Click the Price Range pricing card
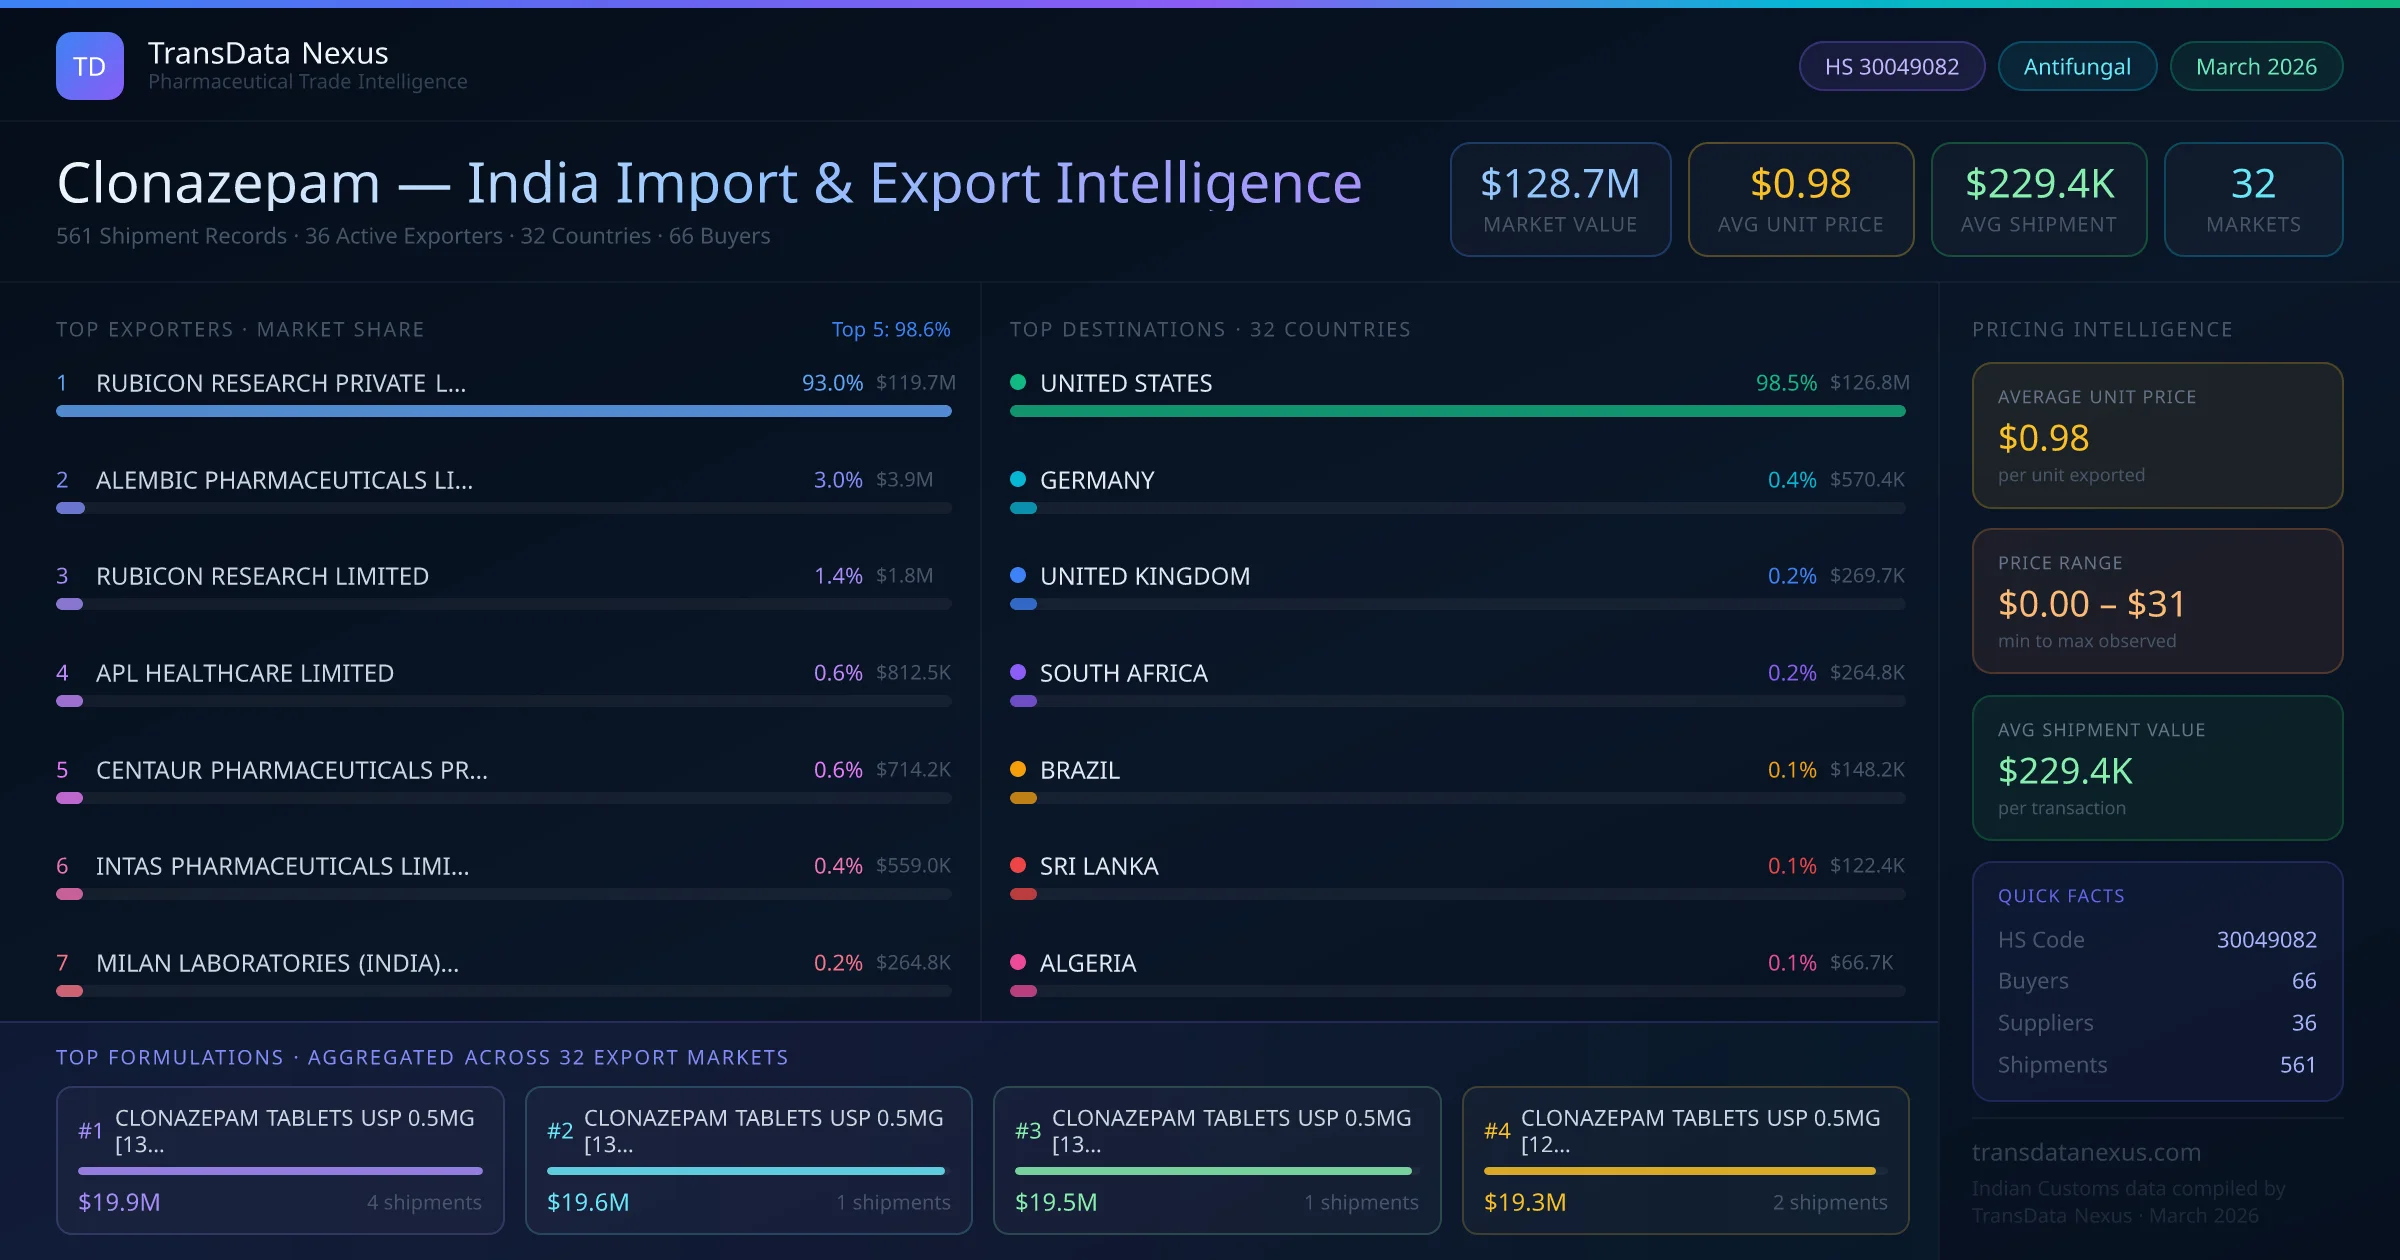This screenshot has width=2400, height=1260. [x=2157, y=601]
